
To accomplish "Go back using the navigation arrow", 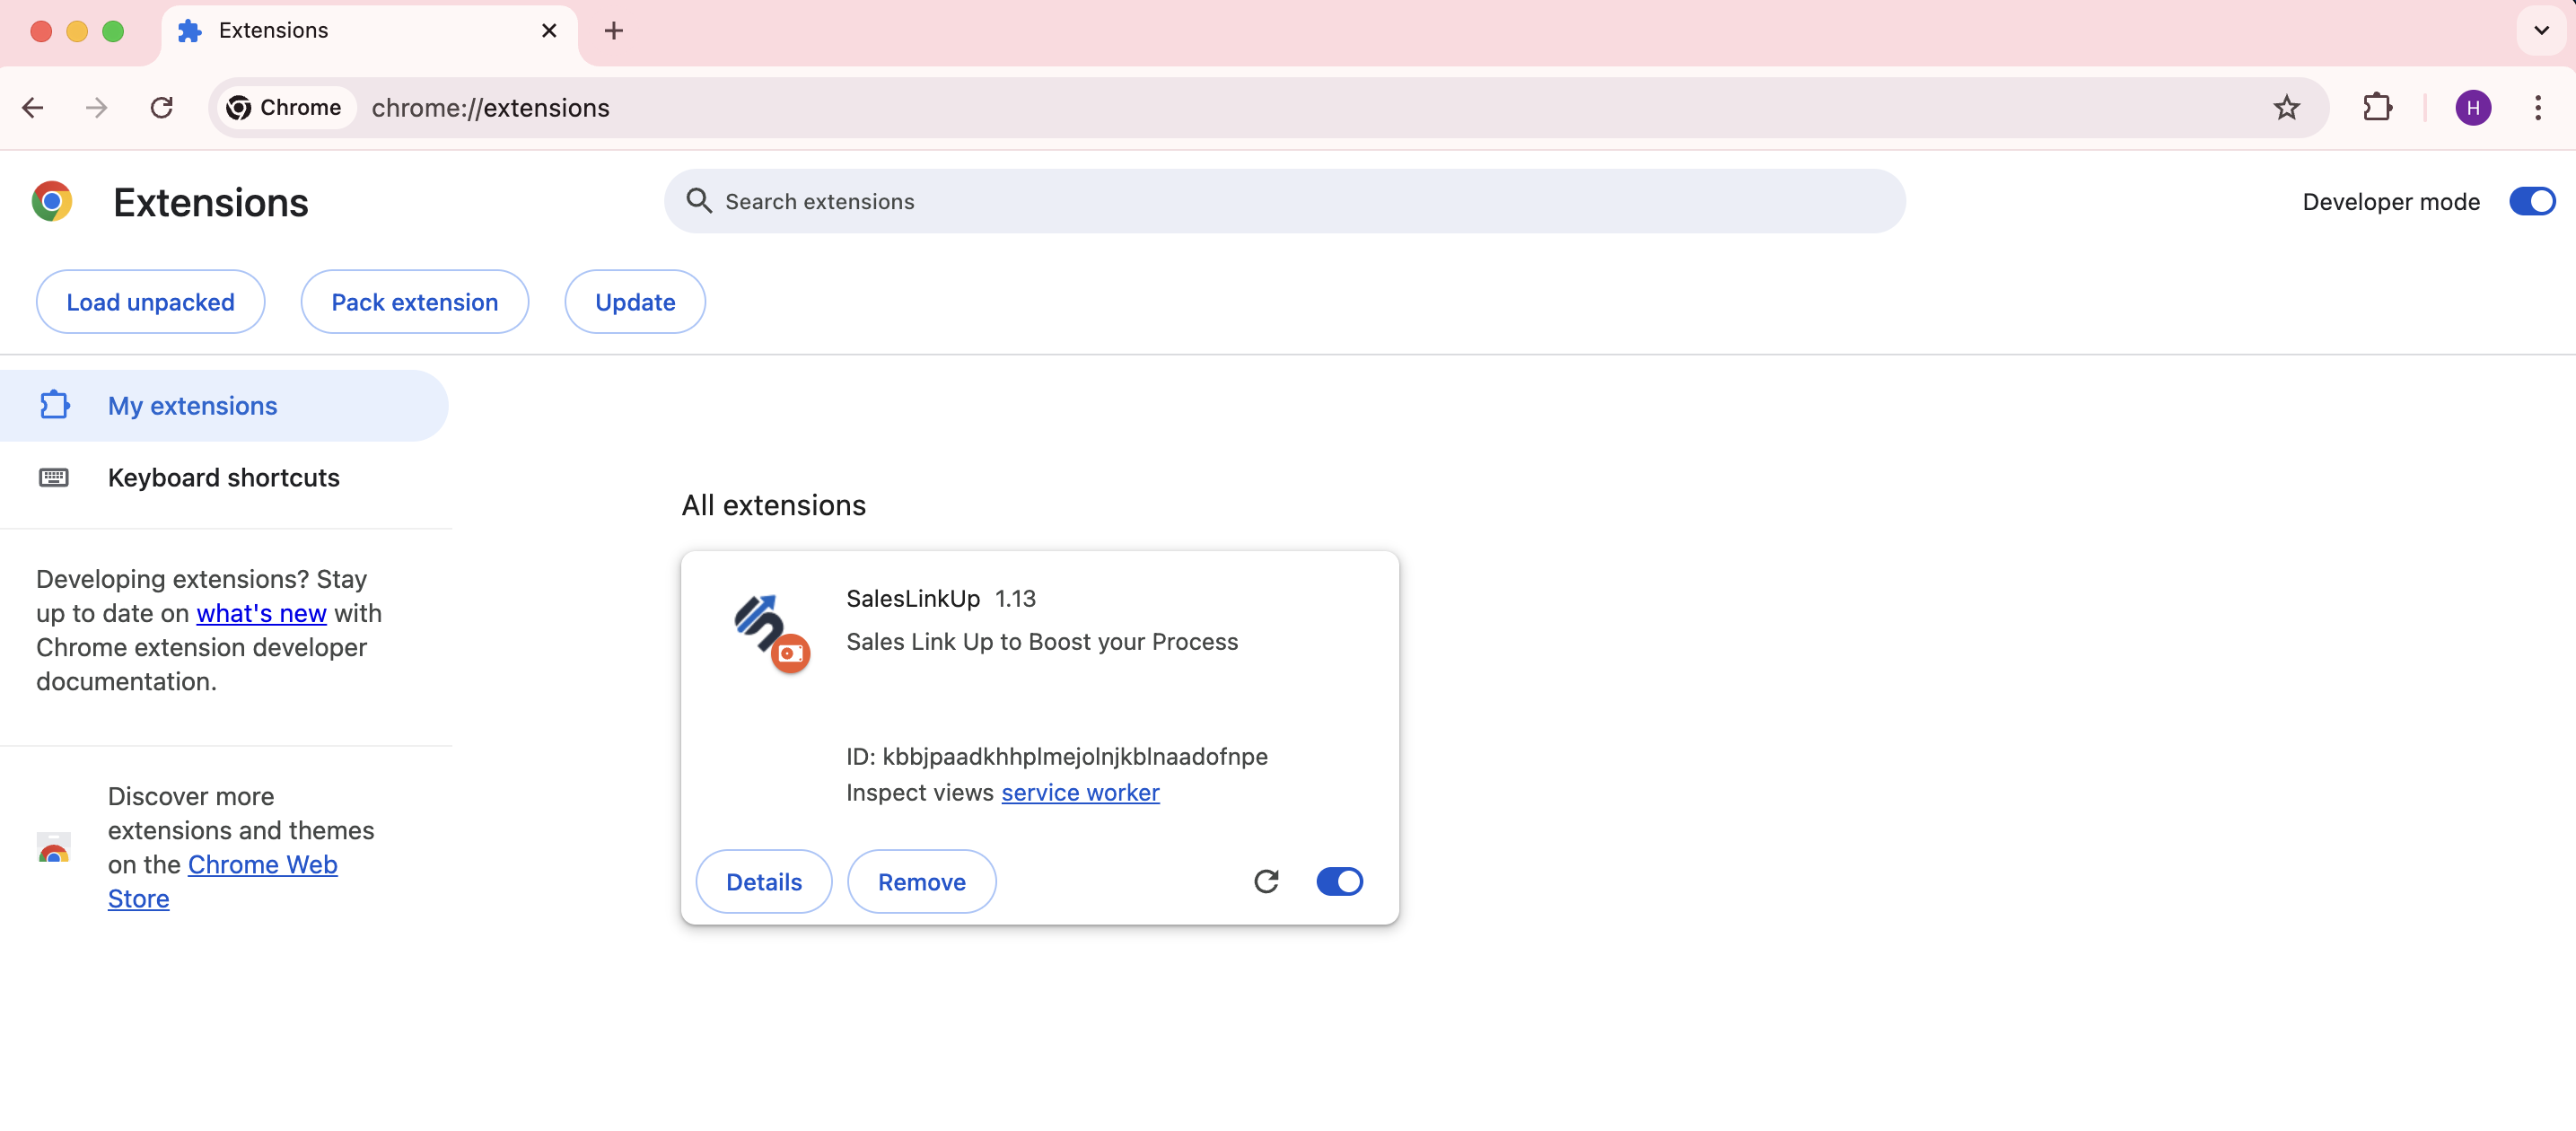I will [x=33, y=107].
